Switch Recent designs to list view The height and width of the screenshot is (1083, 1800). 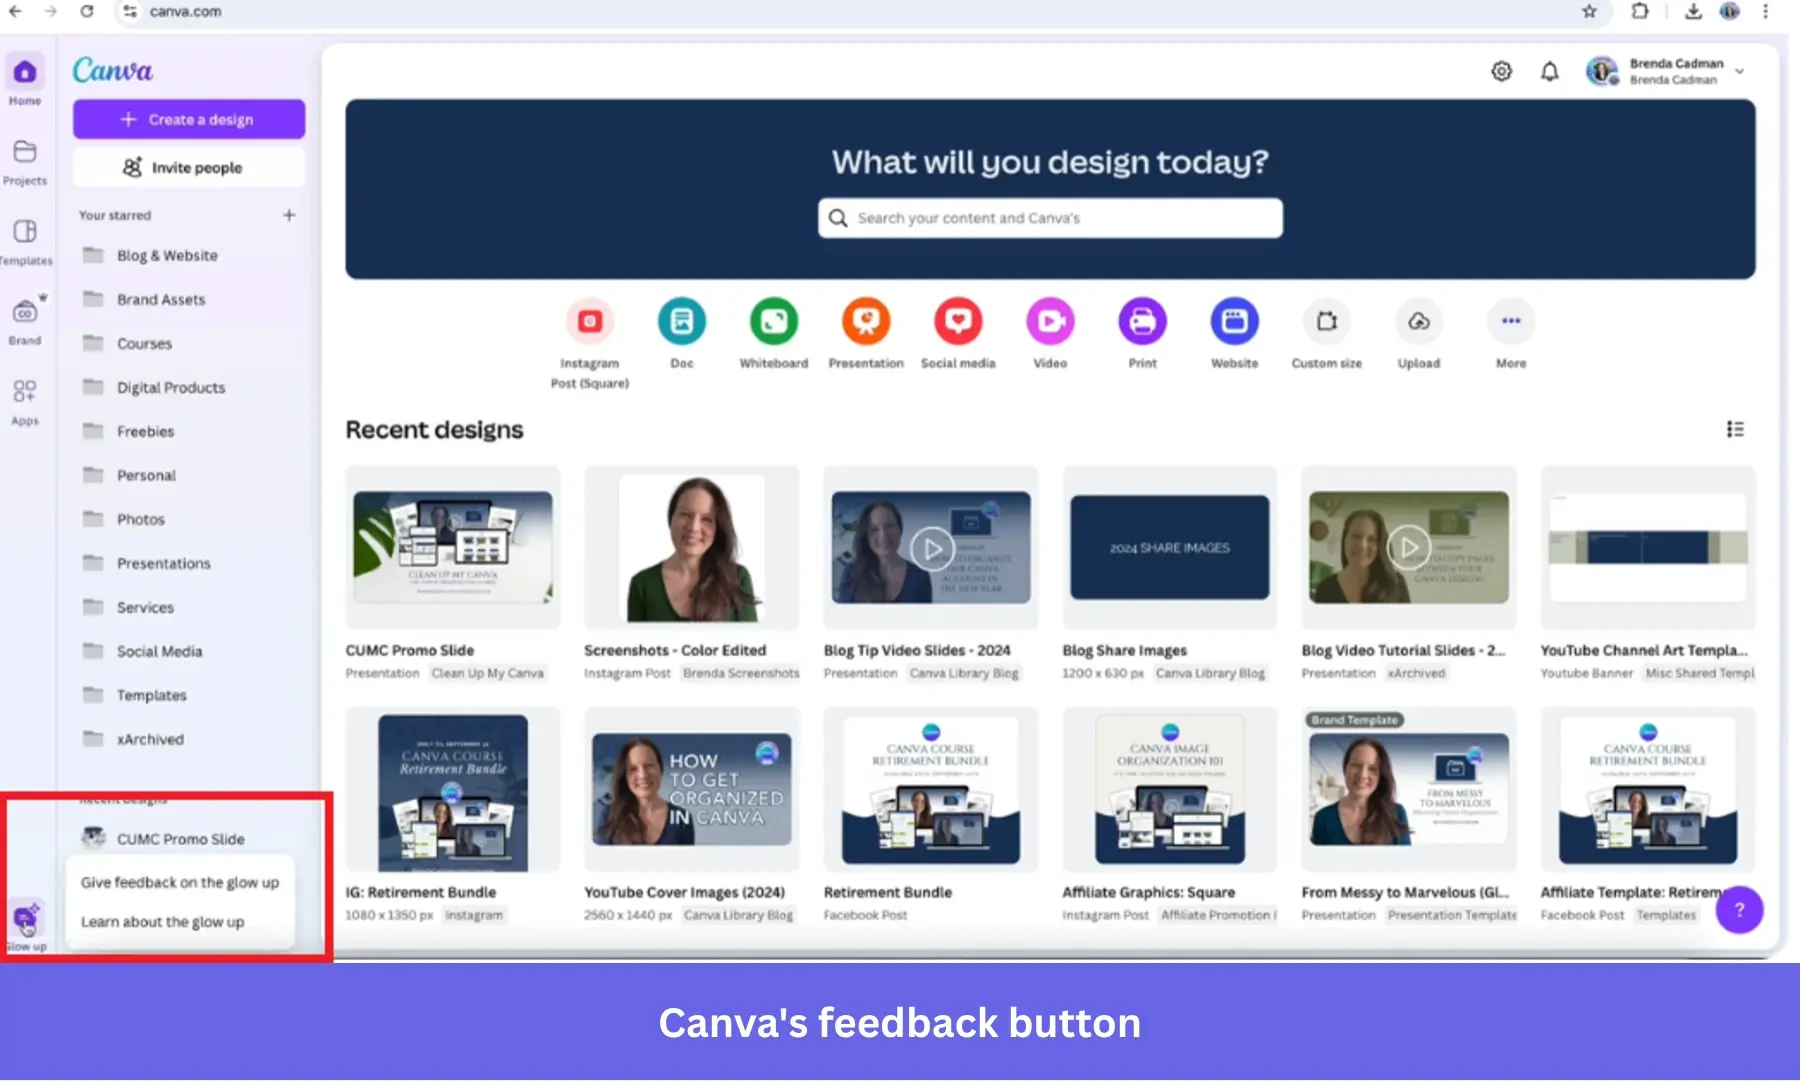1735,429
